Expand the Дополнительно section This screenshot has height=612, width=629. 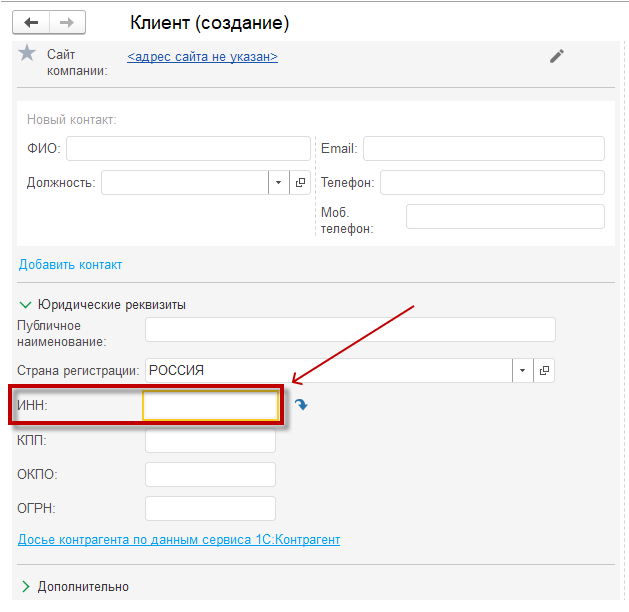(x=25, y=586)
